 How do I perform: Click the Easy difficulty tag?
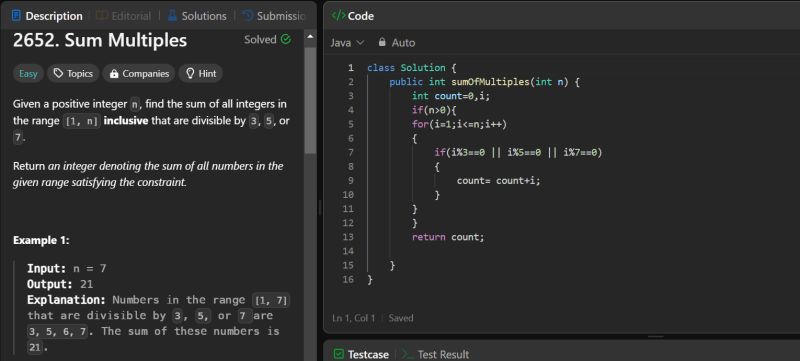[x=28, y=73]
